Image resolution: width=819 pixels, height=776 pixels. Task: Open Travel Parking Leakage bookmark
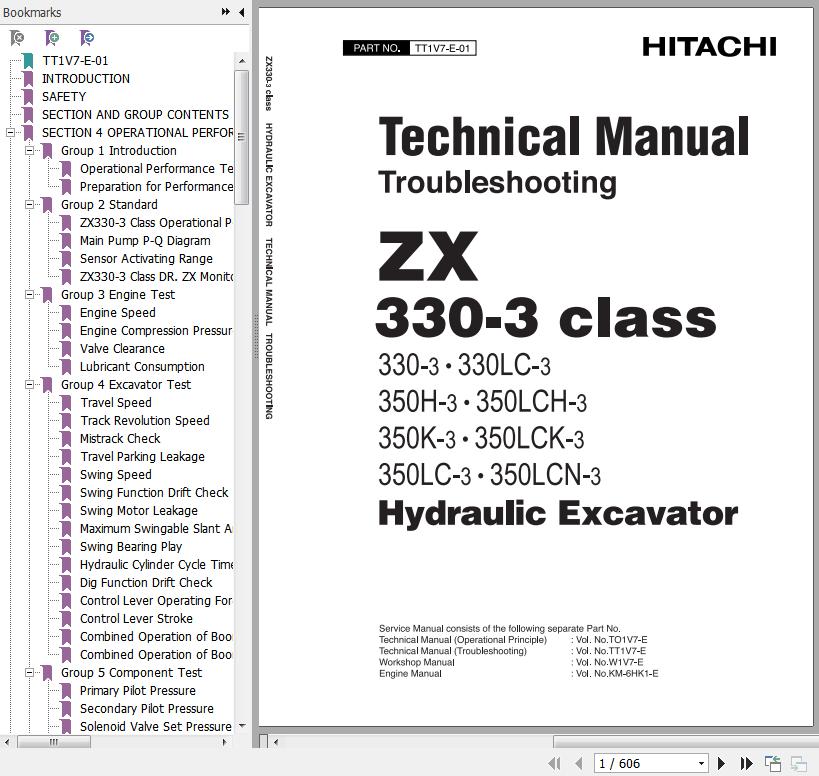click(x=142, y=456)
